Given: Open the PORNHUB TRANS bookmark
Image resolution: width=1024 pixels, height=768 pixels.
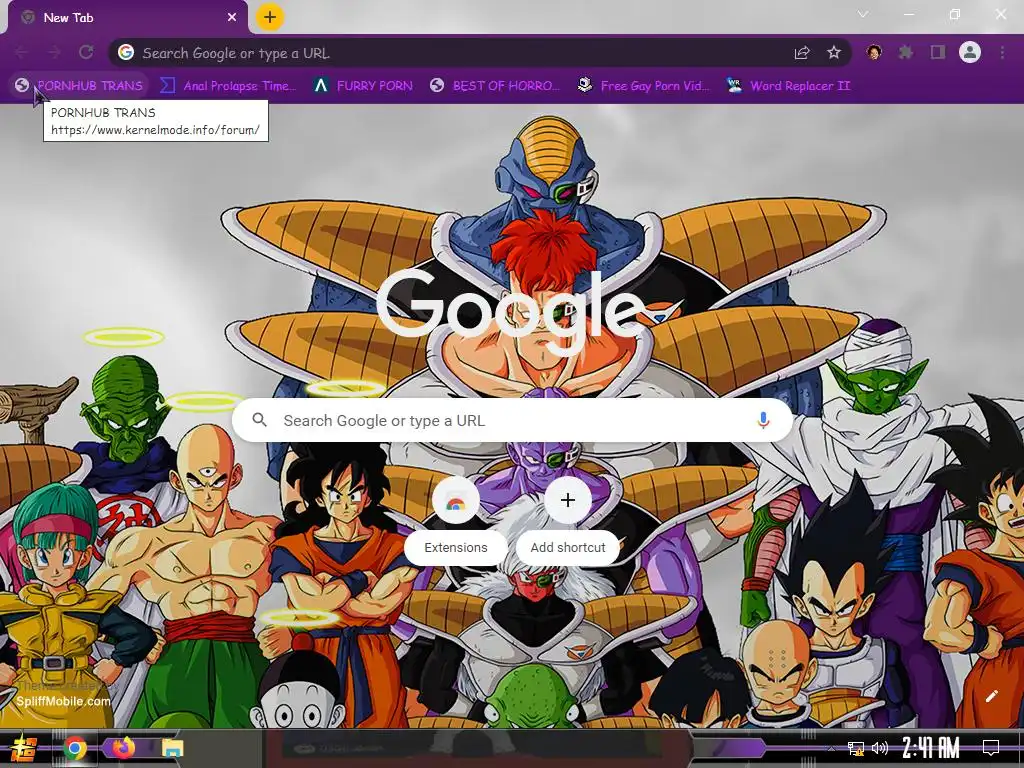Looking at the screenshot, I should click(x=79, y=86).
